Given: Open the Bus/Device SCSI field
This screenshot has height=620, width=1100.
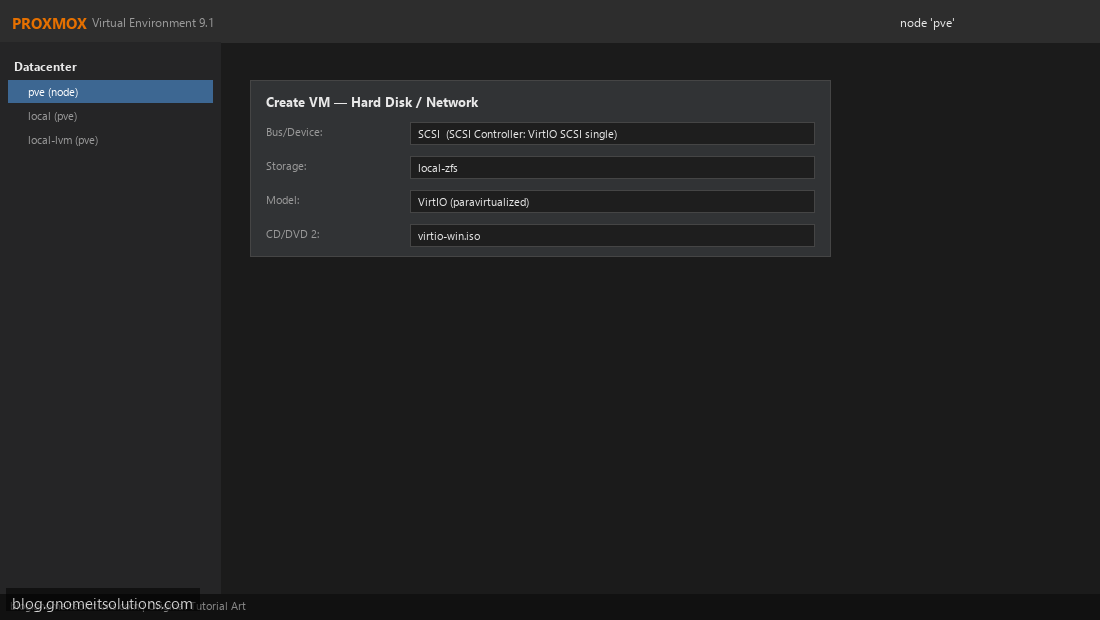Looking at the screenshot, I should (612, 133).
